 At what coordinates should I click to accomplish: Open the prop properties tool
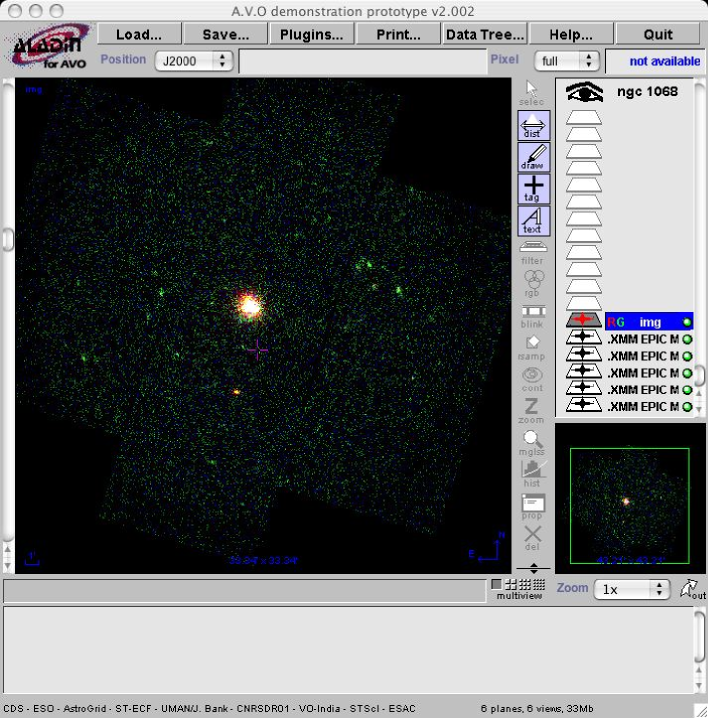(x=533, y=506)
